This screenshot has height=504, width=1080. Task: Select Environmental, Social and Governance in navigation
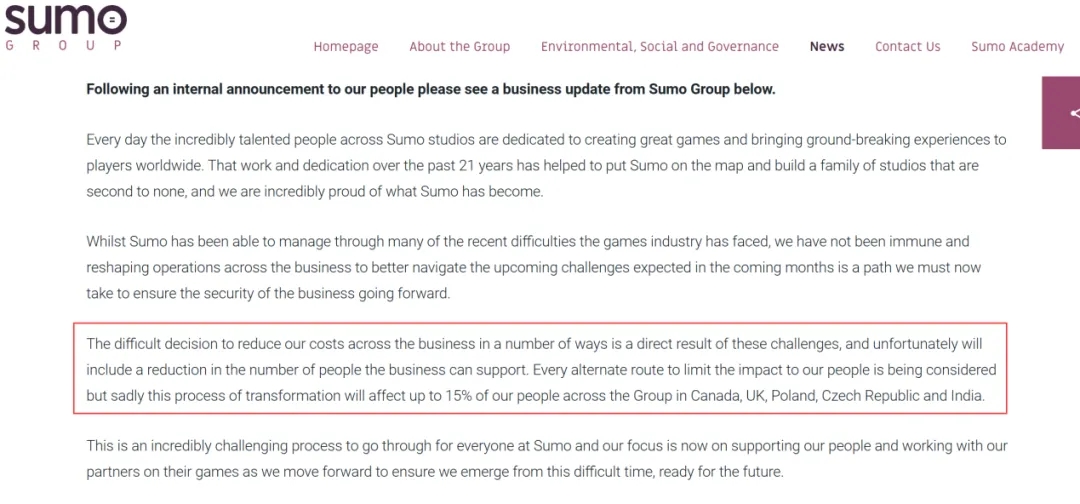(659, 47)
